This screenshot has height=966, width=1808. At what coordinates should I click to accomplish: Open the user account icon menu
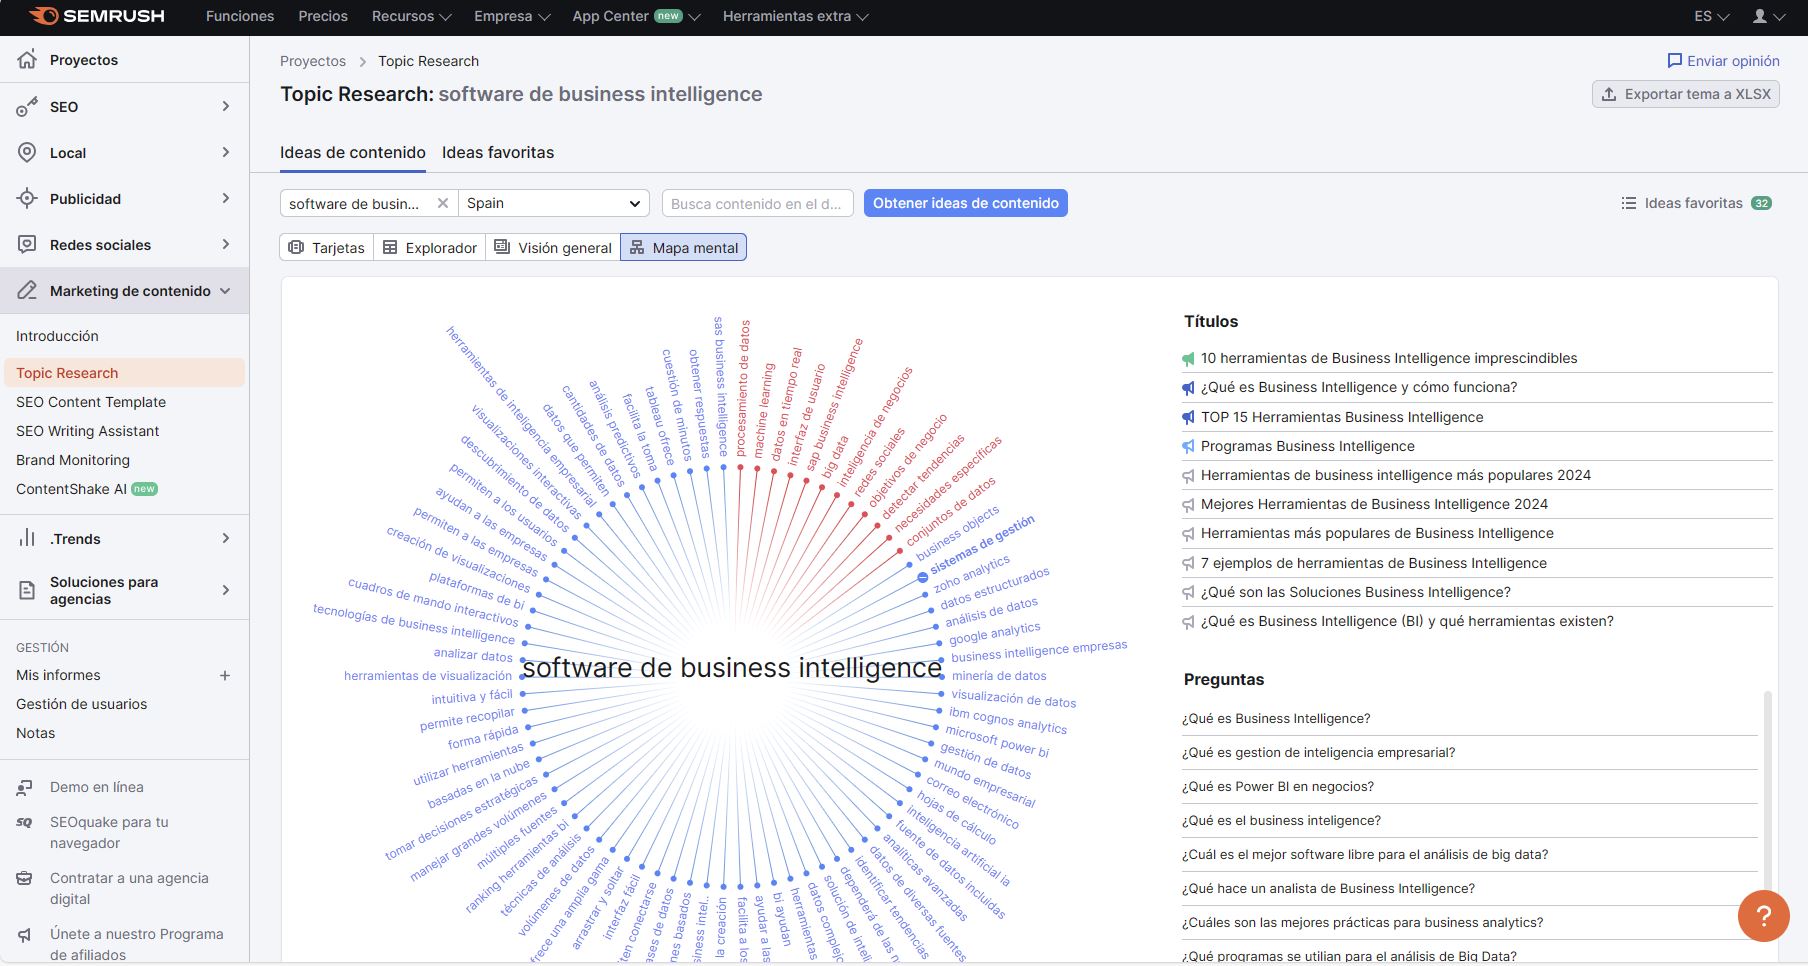coord(1760,16)
